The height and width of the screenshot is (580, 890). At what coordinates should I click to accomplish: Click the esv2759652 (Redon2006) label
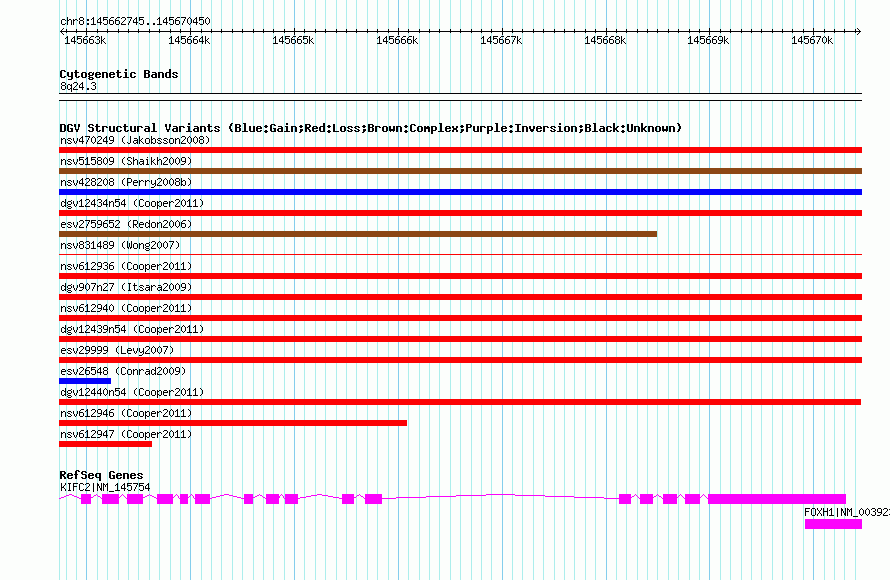126,224
